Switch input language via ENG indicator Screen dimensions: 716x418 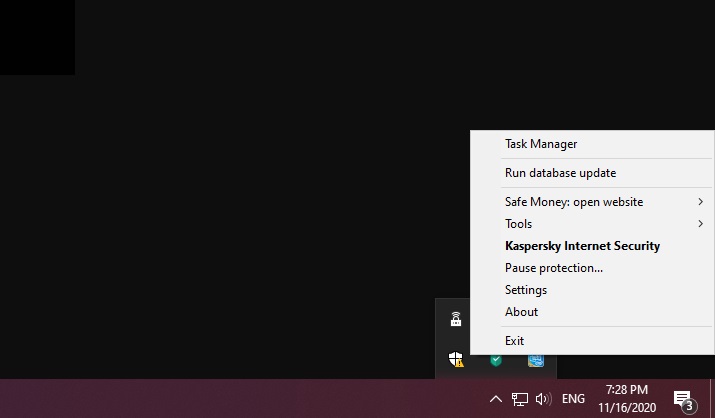coord(573,399)
